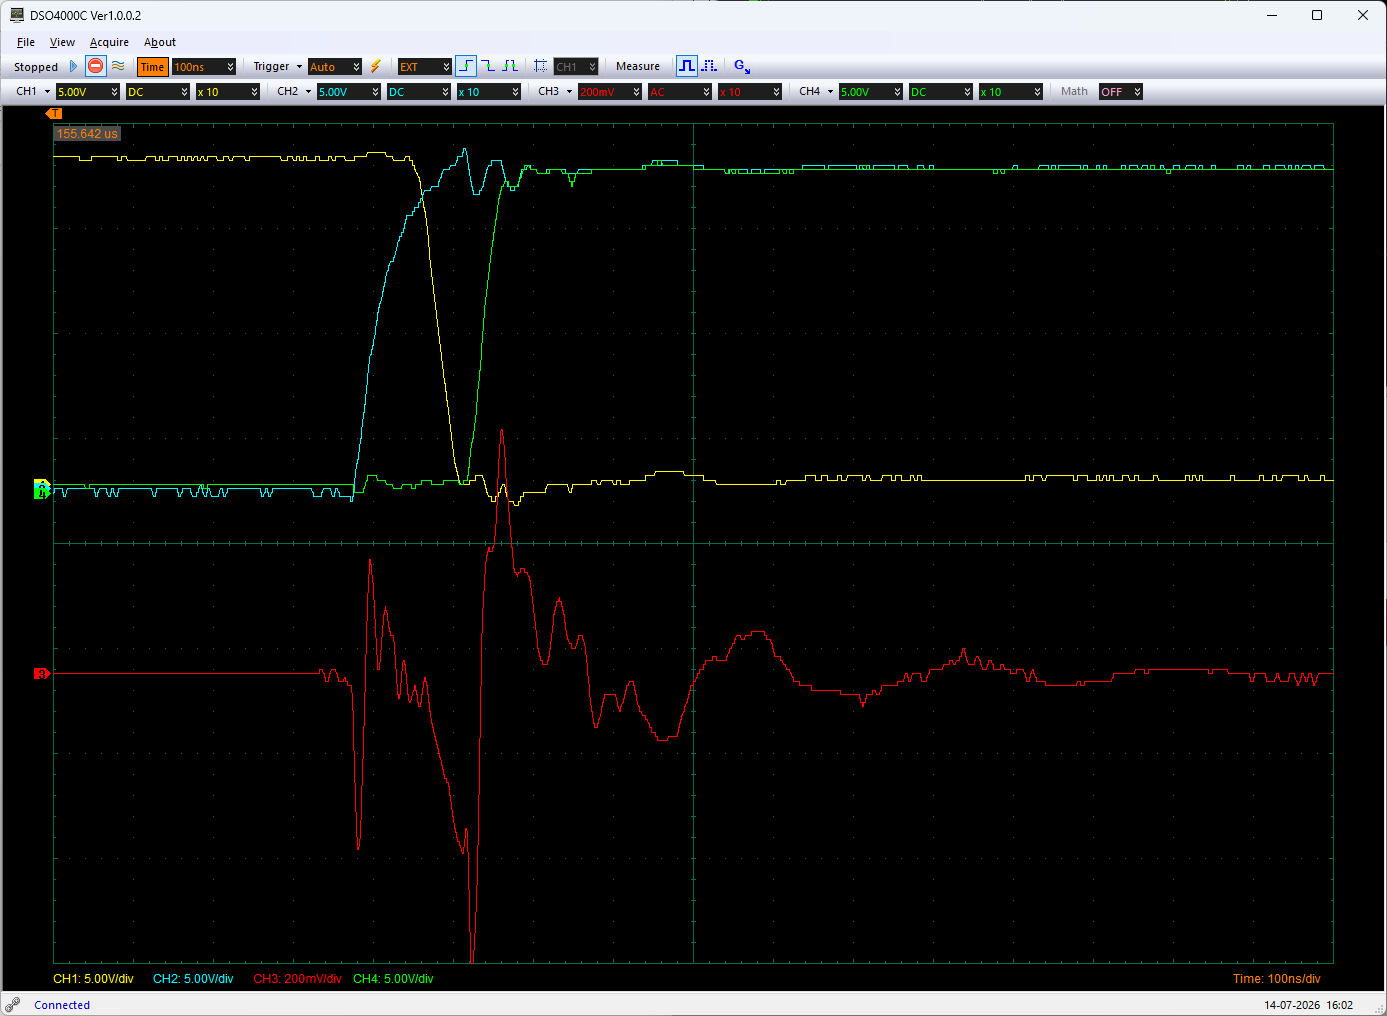
Task: Expand the Trigger menu arrow
Action: pos(299,67)
